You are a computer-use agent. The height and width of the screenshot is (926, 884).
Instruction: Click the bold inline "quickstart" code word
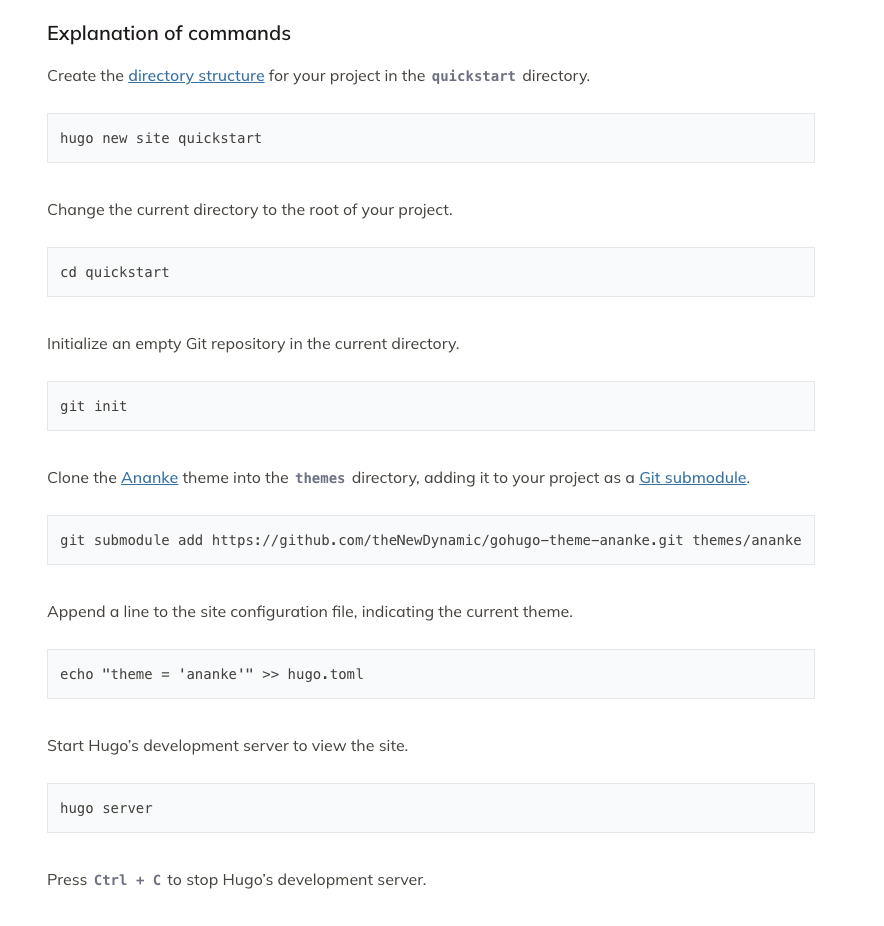473,77
